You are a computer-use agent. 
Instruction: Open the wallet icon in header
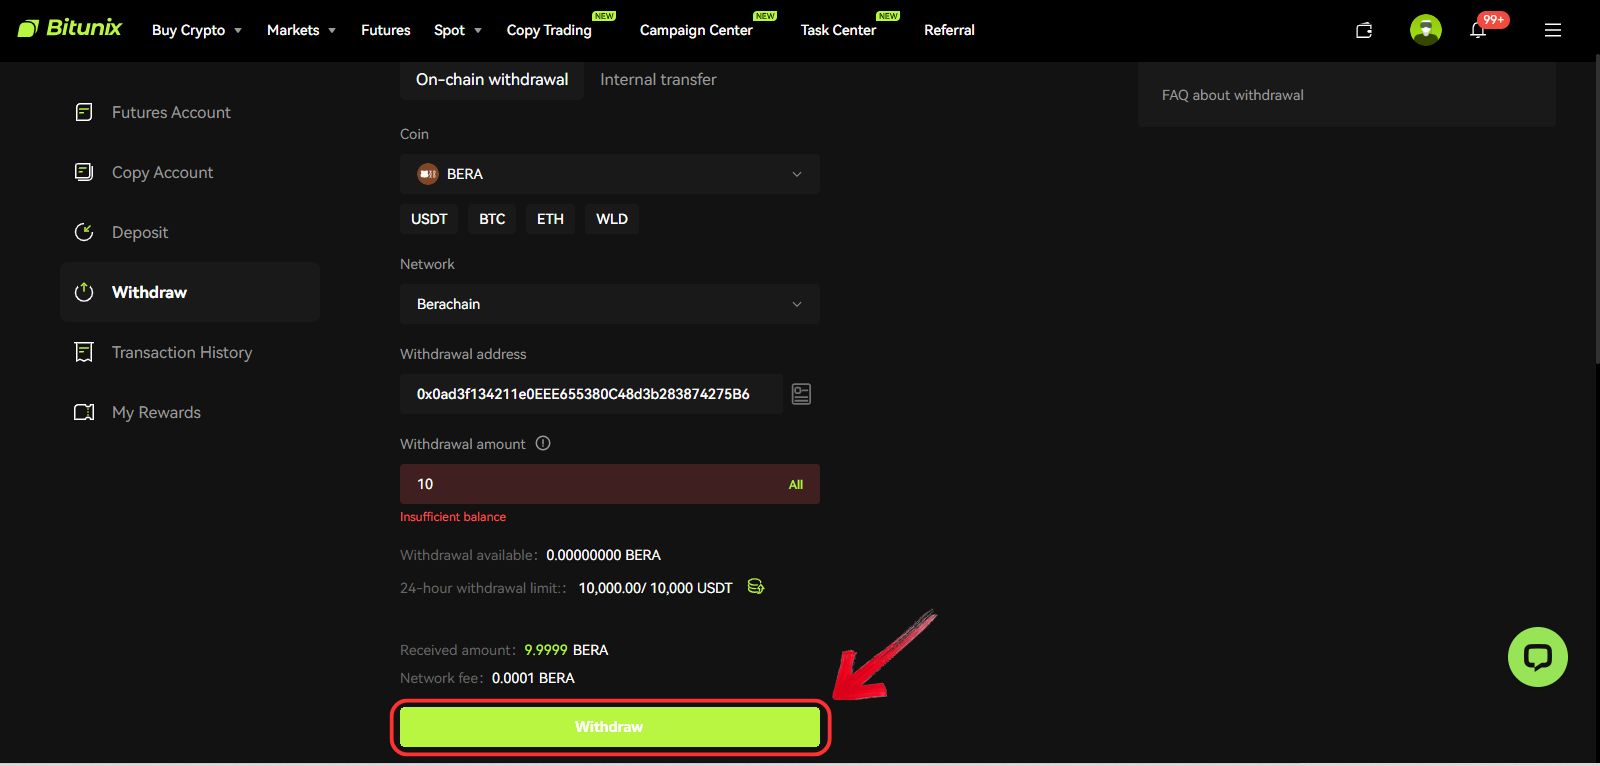point(1364,30)
